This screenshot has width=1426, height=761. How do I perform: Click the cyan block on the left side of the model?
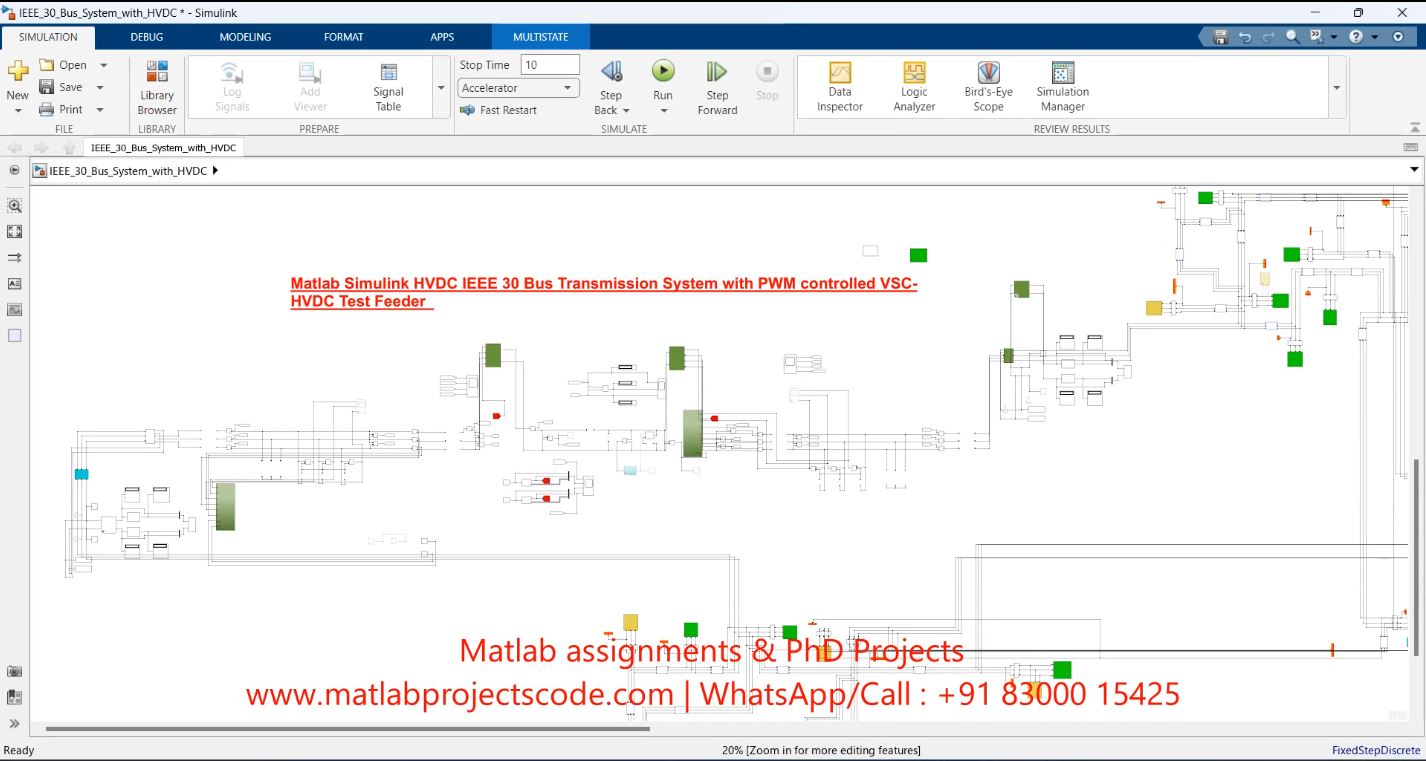coord(82,474)
